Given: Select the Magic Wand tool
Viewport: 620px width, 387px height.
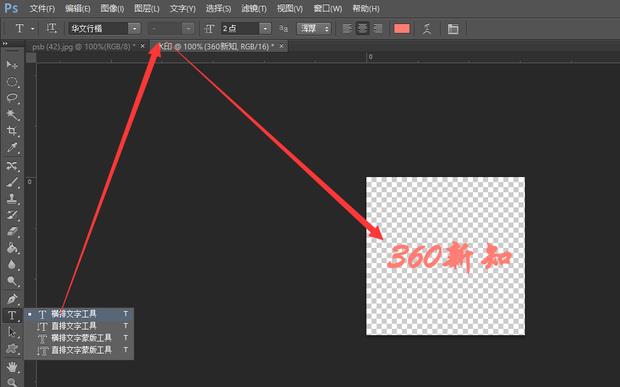Looking at the screenshot, I should (12, 115).
